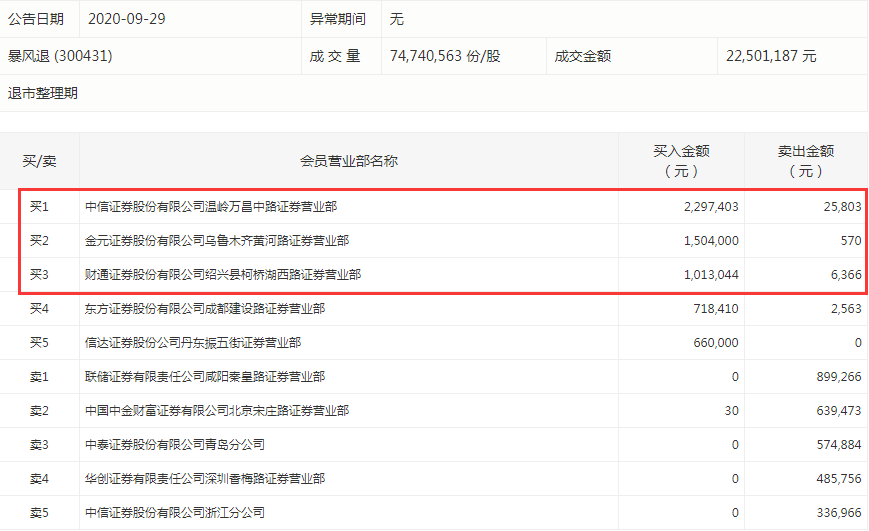Image resolution: width=869 pixels, height=531 pixels.
Task: Click the 买3 rank cell
Action: pyautogui.click(x=39, y=274)
